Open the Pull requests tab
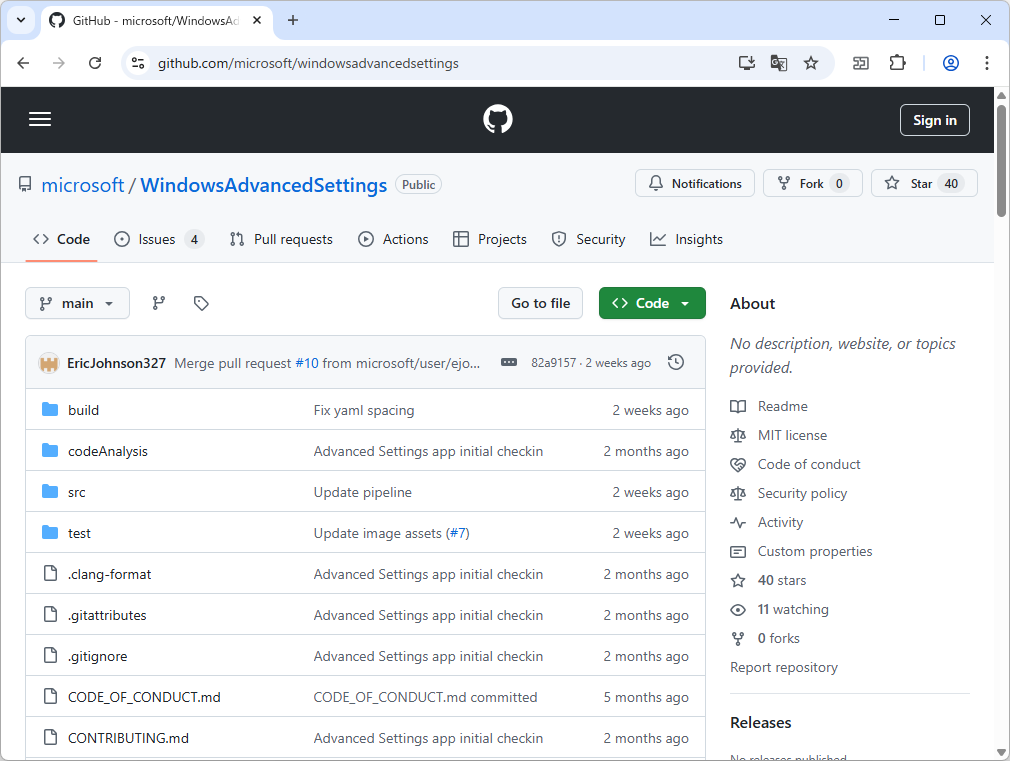The height and width of the screenshot is (761, 1010). [281, 239]
